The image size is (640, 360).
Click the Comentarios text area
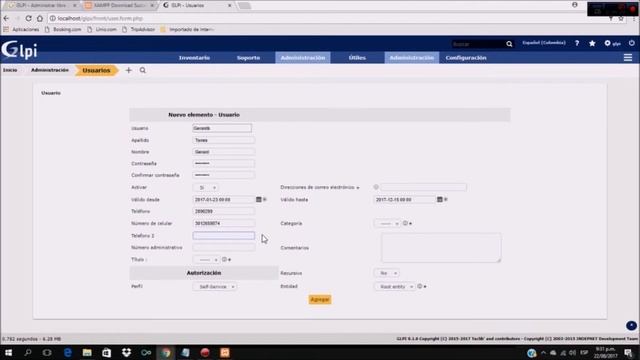click(441, 247)
